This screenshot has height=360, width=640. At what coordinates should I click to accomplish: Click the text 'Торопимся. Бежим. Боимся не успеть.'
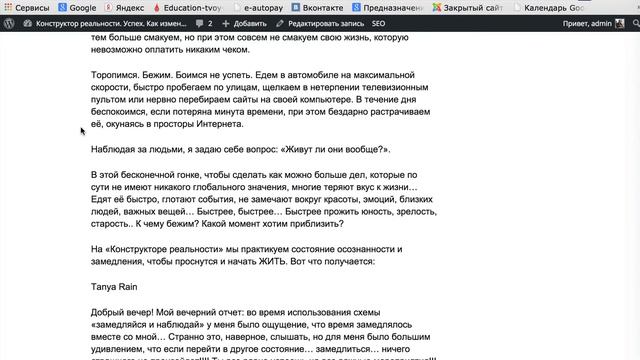[172, 75]
